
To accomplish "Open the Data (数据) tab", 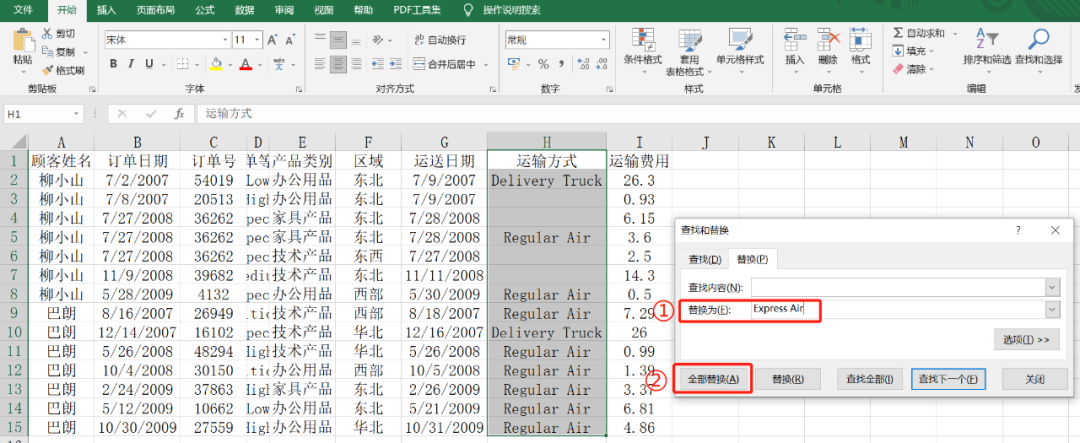I will click(x=245, y=10).
